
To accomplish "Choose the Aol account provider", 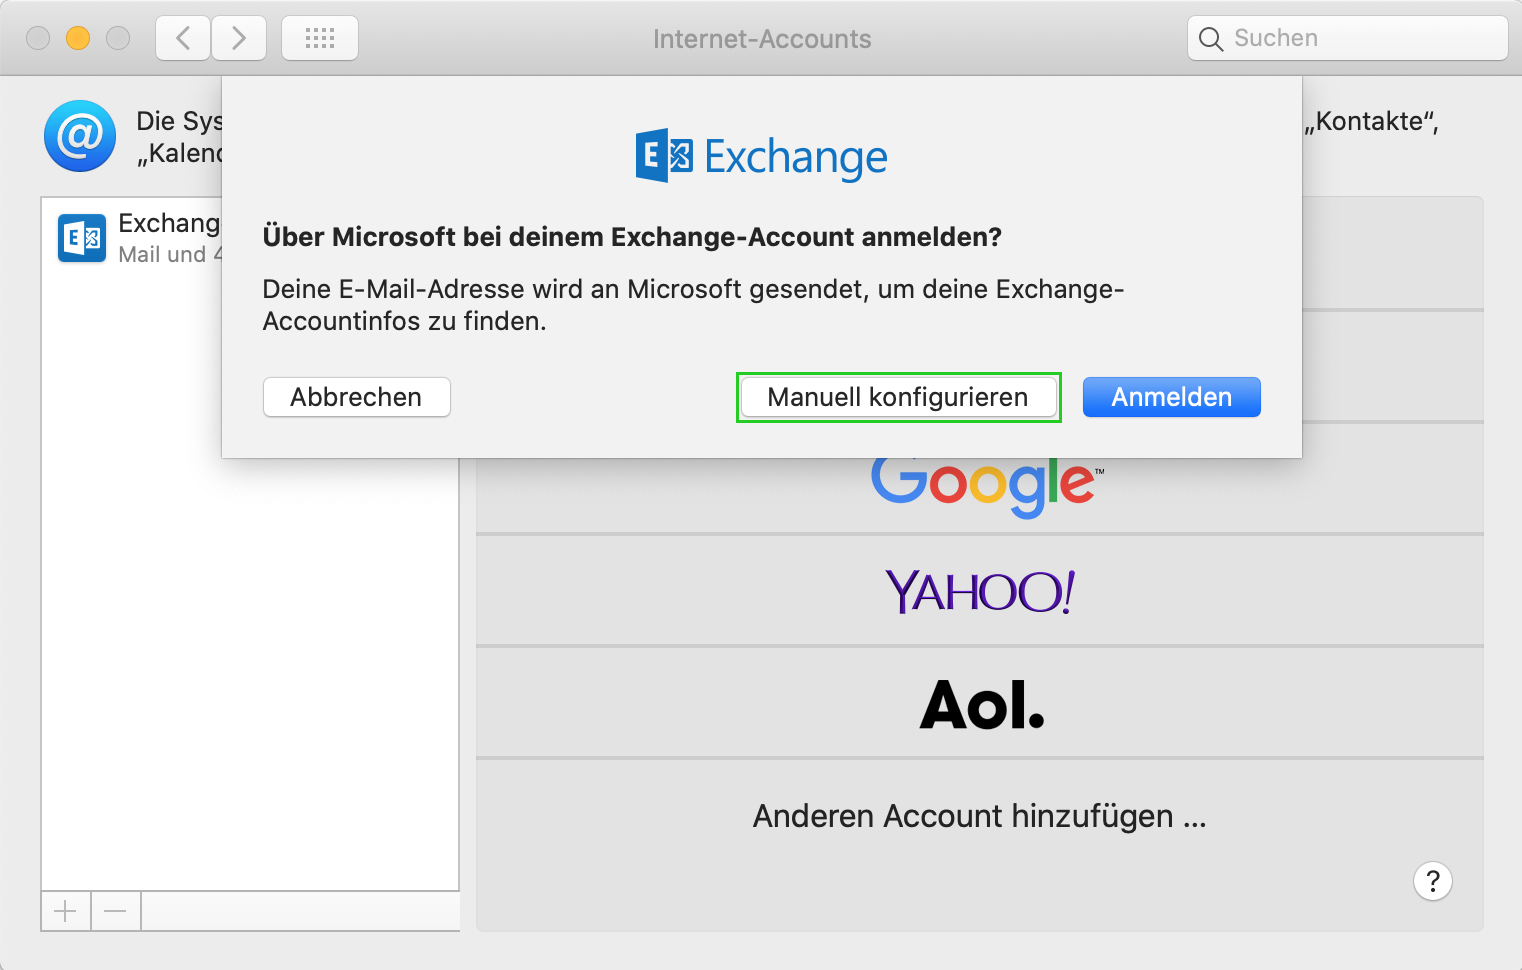I will point(980,703).
